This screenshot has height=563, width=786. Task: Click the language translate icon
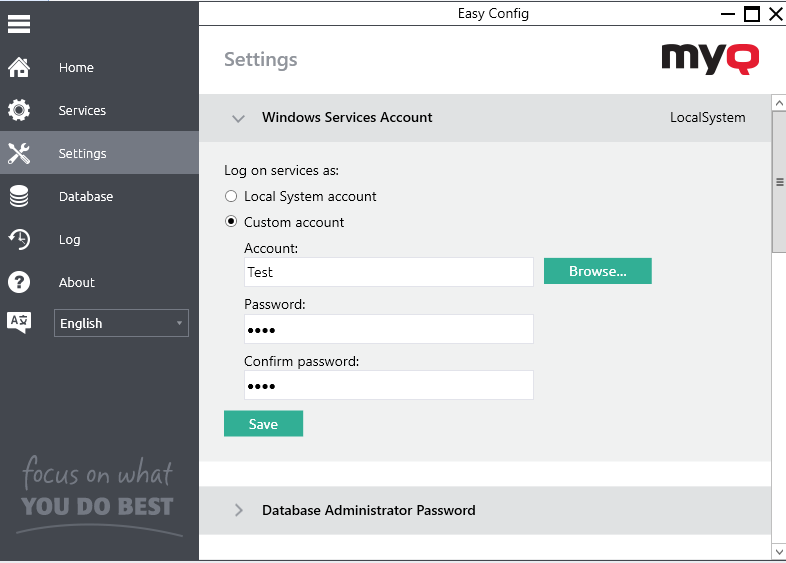pyautogui.click(x=19, y=322)
